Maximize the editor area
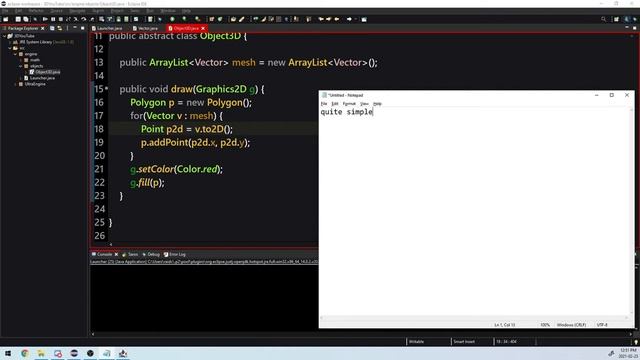This screenshot has width=640, height=360. tap(634, 28)
